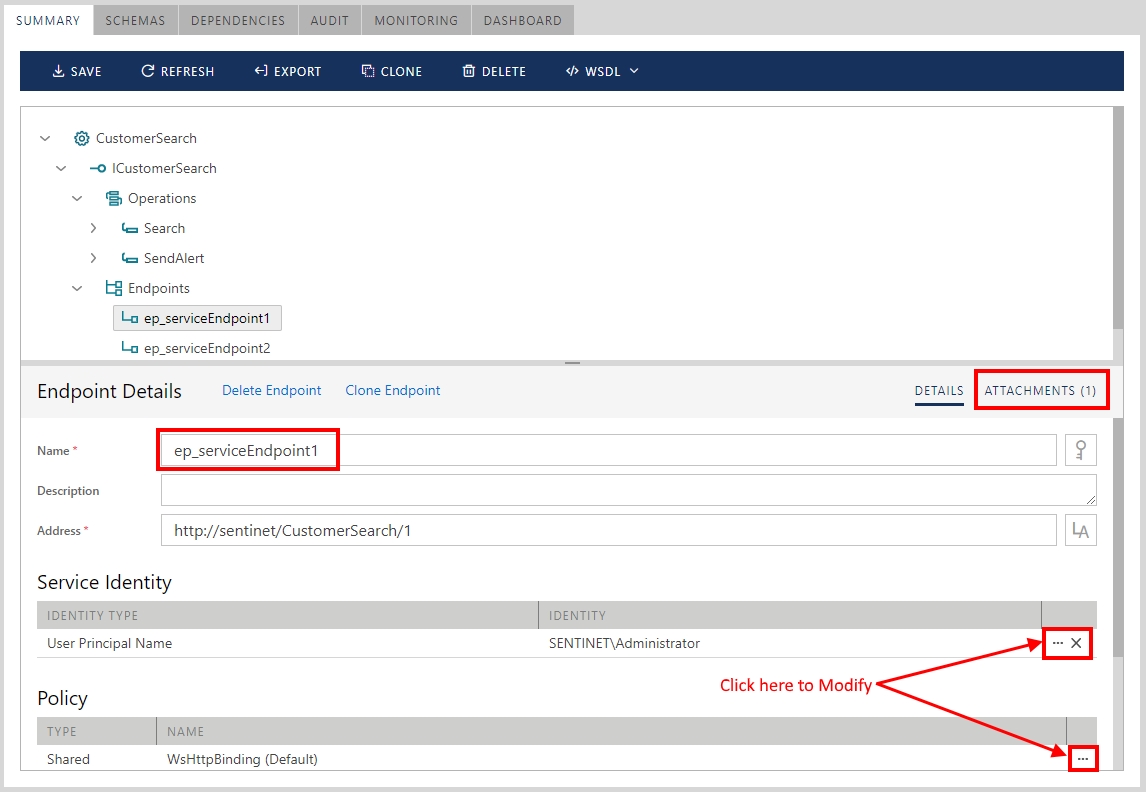This screenshot has height=792, width=1146.
Task: Click the Save toolbar button
Action: click(x=76, y=71)
